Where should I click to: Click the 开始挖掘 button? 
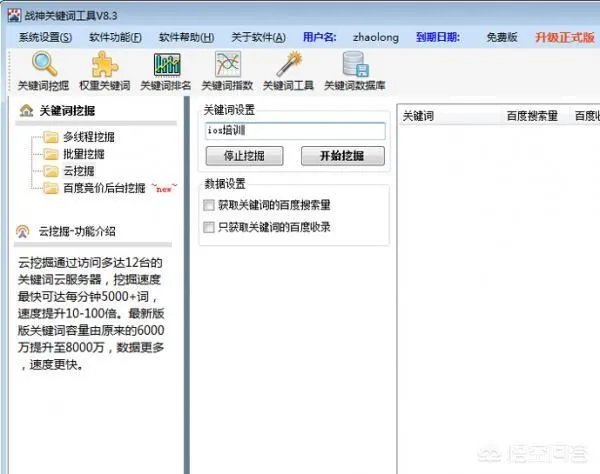(343, 156)
